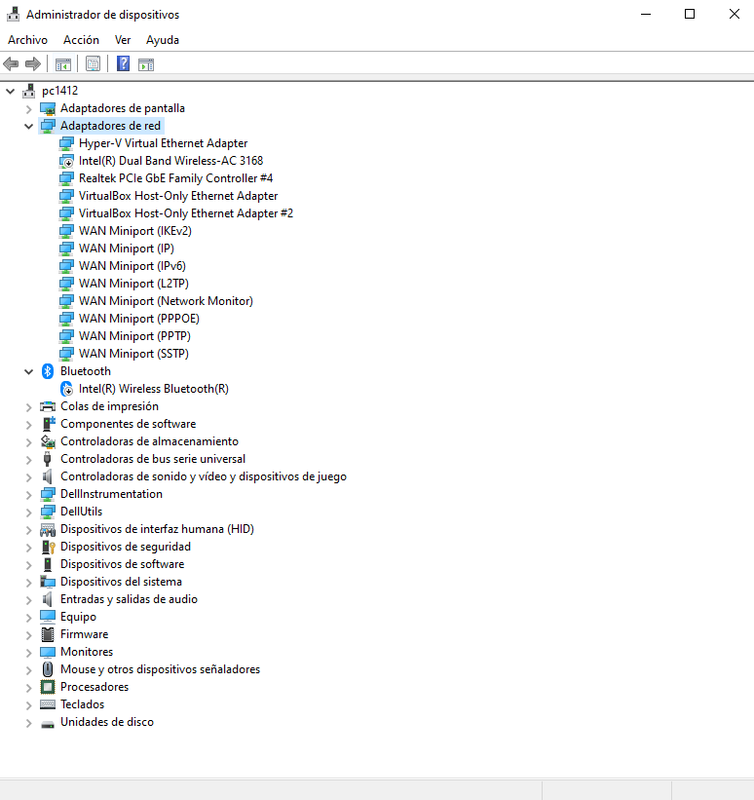Select WAN Miniport (IPv6)
The width and height of the screenshot is (754, 800).
(x=132, y=266)
